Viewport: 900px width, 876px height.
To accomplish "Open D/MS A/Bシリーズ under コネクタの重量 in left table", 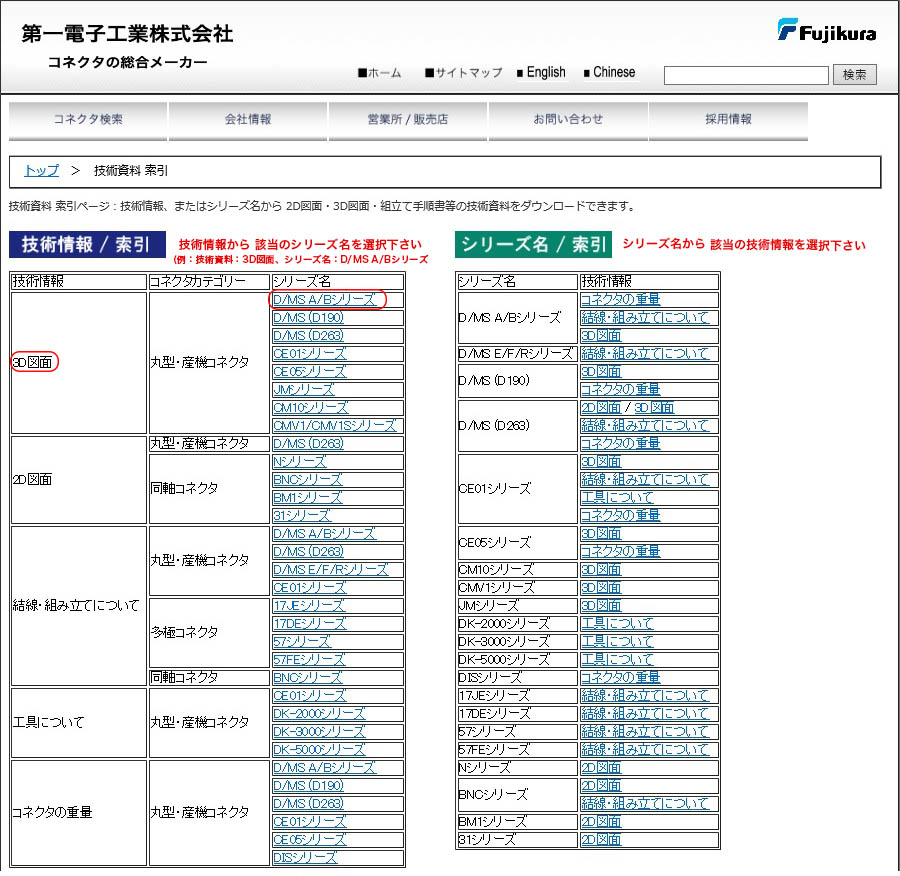I will tap(324, 768).
